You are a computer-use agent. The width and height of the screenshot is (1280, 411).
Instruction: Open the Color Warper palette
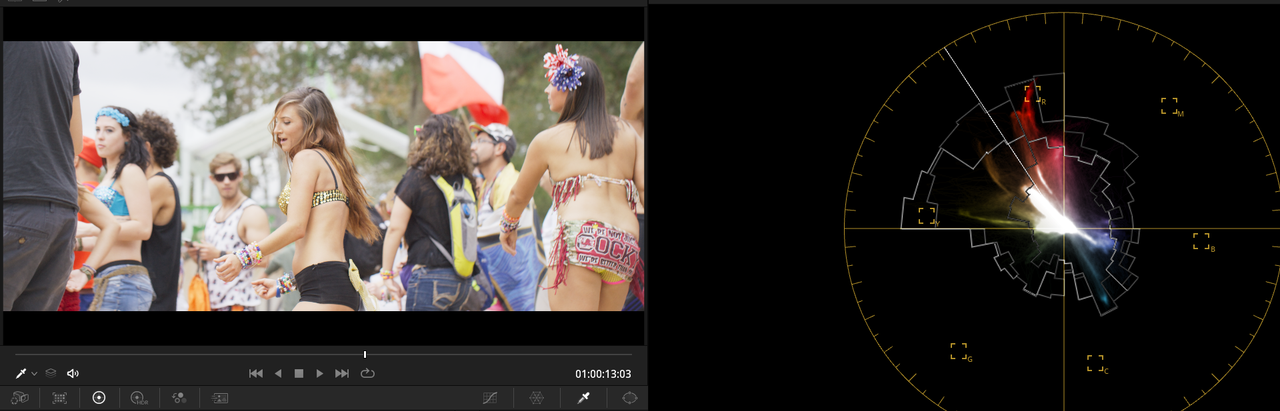(537, 397)
